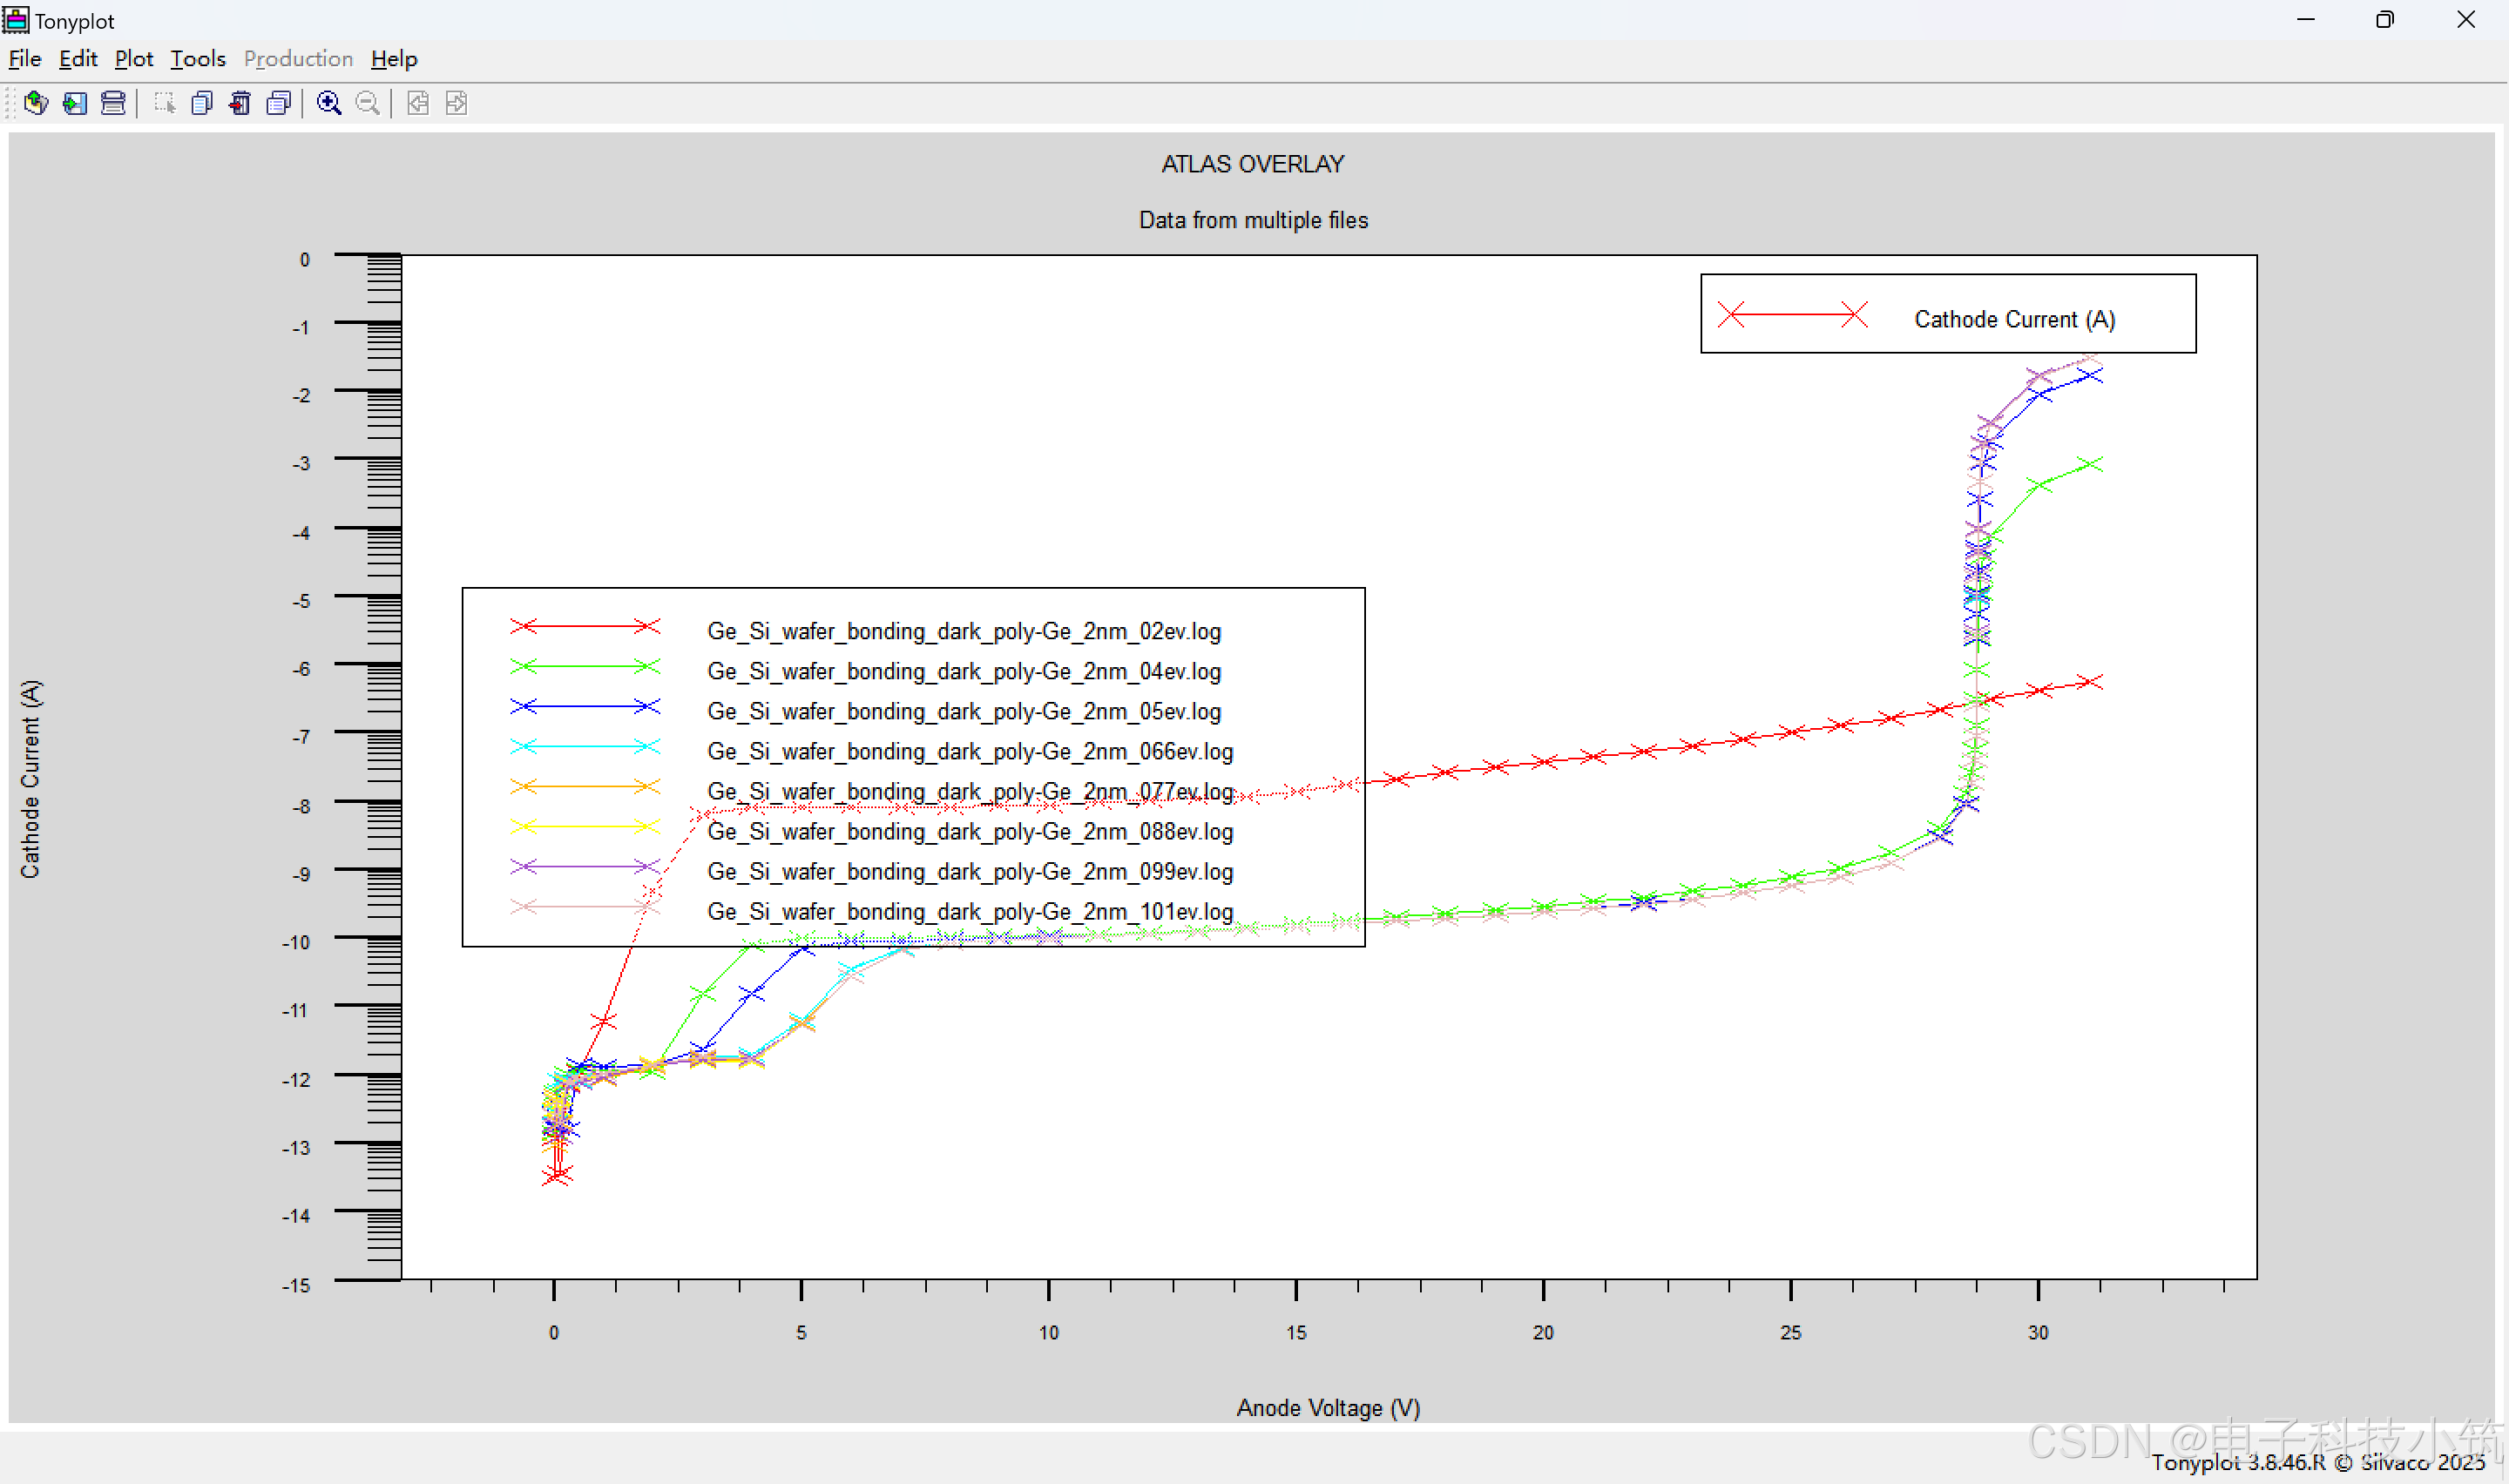
Task: Click the Open/Load file toolbar icon
Action: 36,103
